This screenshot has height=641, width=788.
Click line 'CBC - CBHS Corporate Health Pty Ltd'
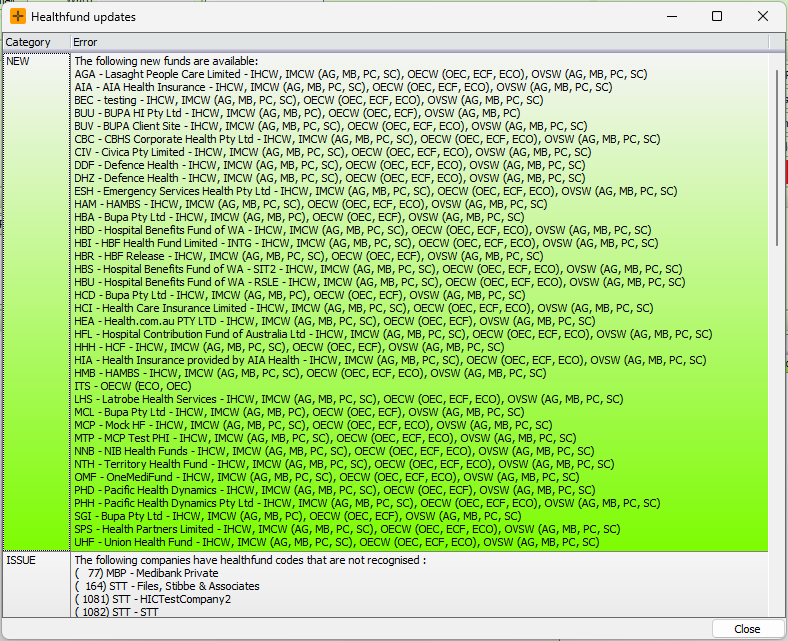point(367,139)
